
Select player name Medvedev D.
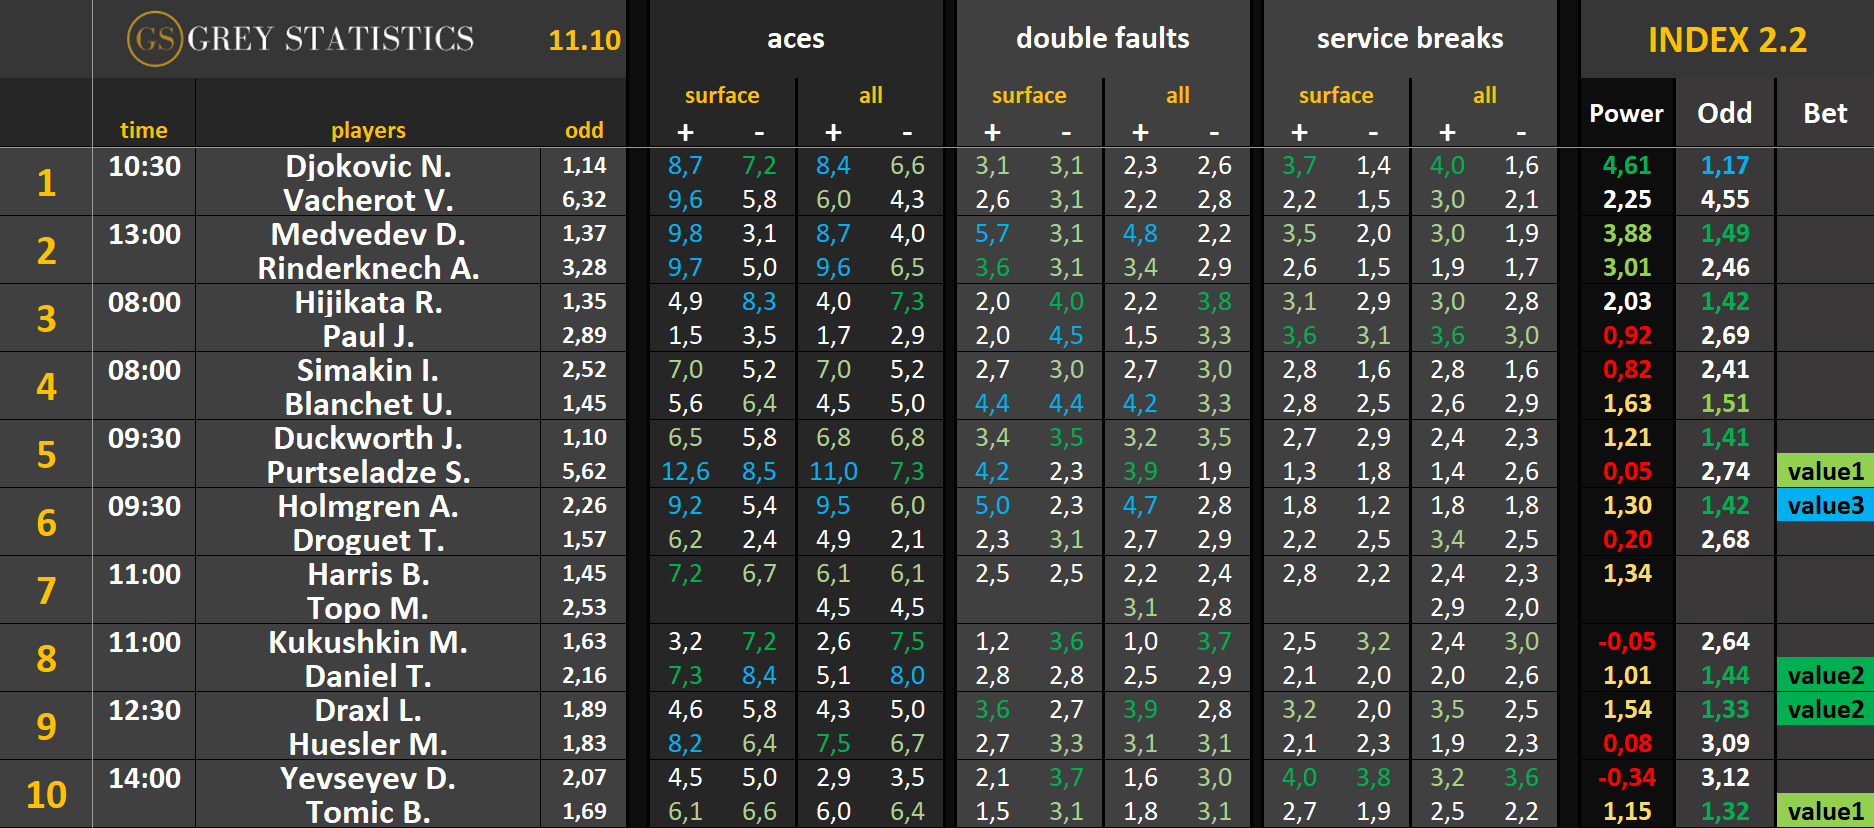click(x=368, y=234)
